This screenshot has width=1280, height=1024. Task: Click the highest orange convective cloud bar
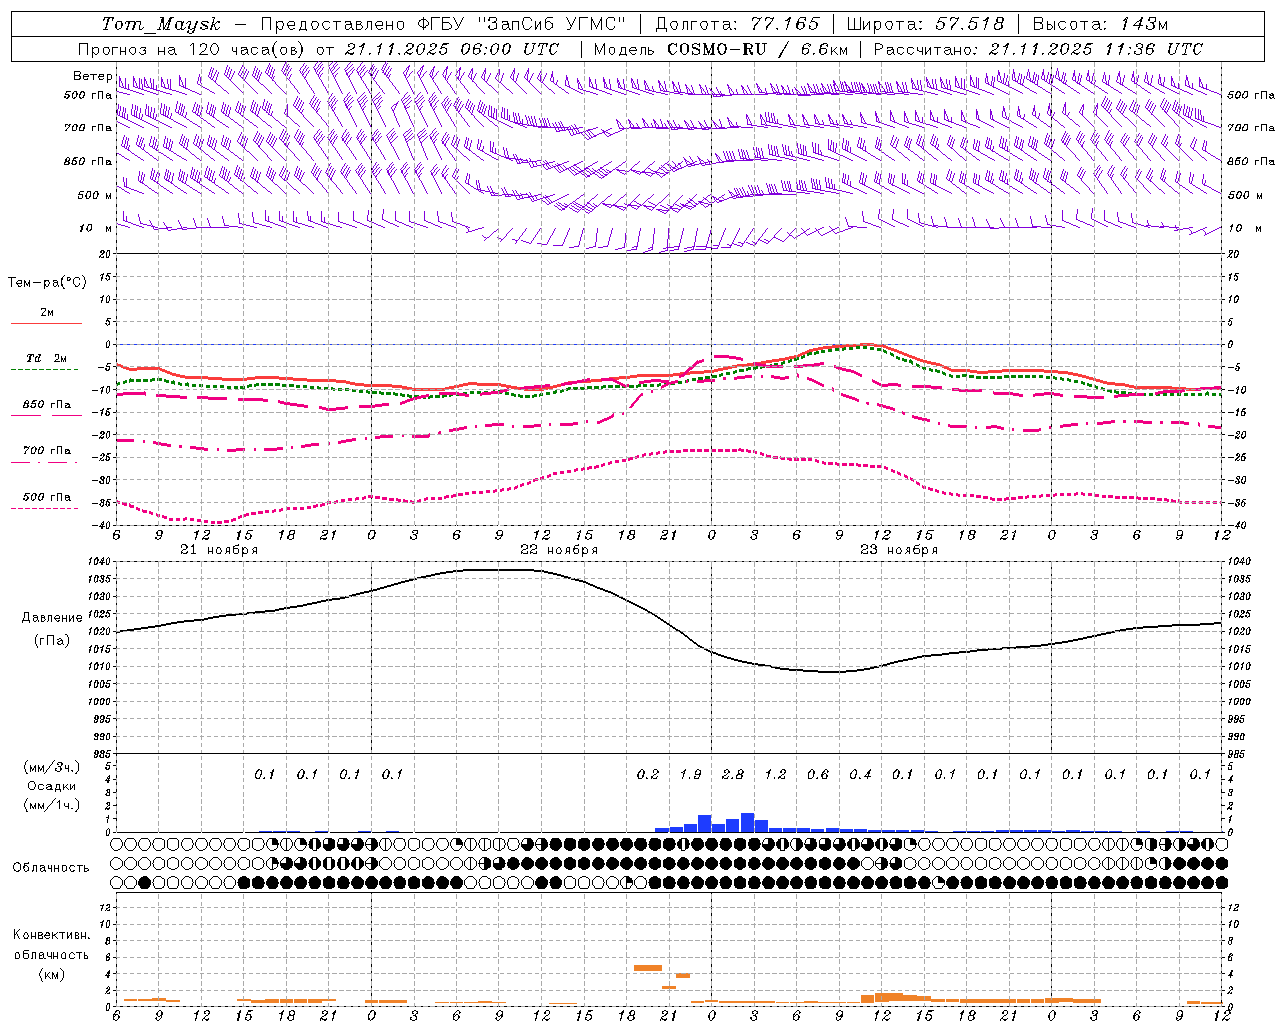pos(648,968)
